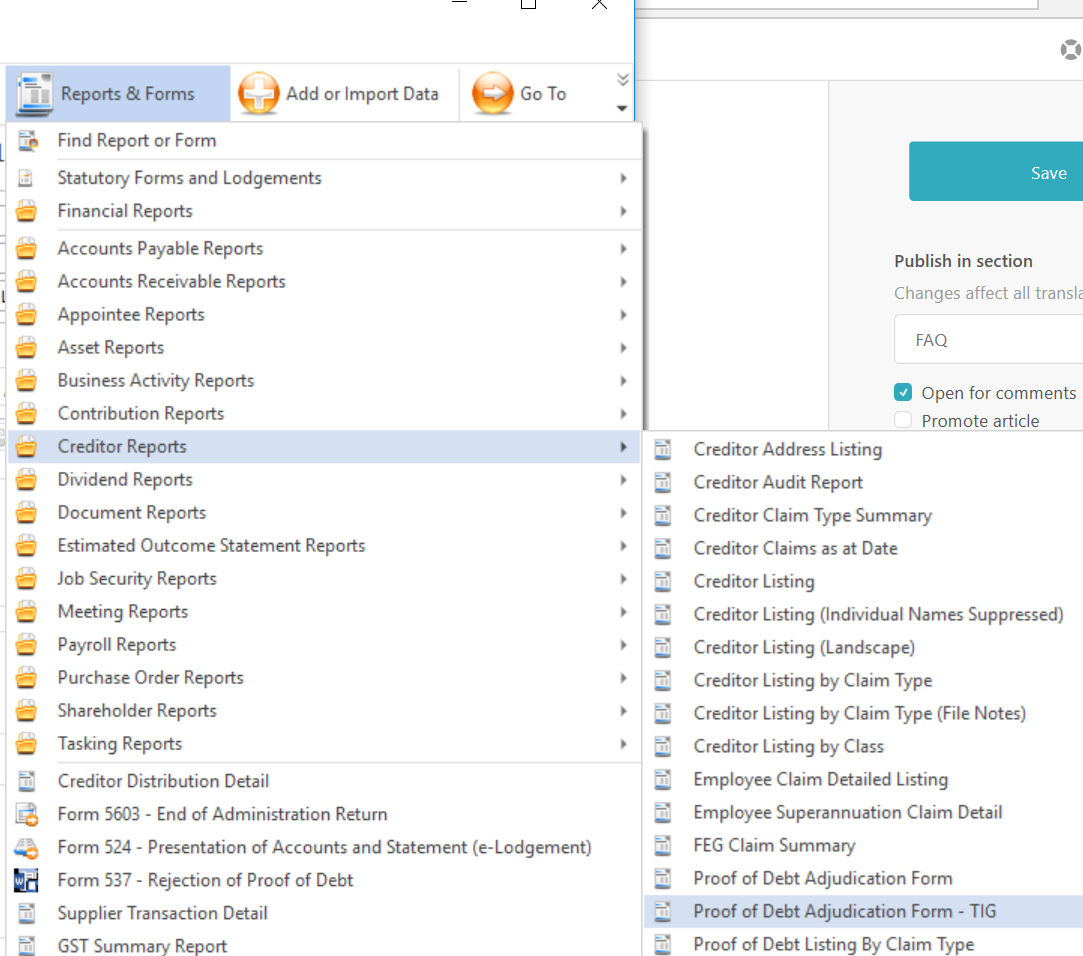
Task: Open the GST Summary Report
Action: [x=142, y=945]
